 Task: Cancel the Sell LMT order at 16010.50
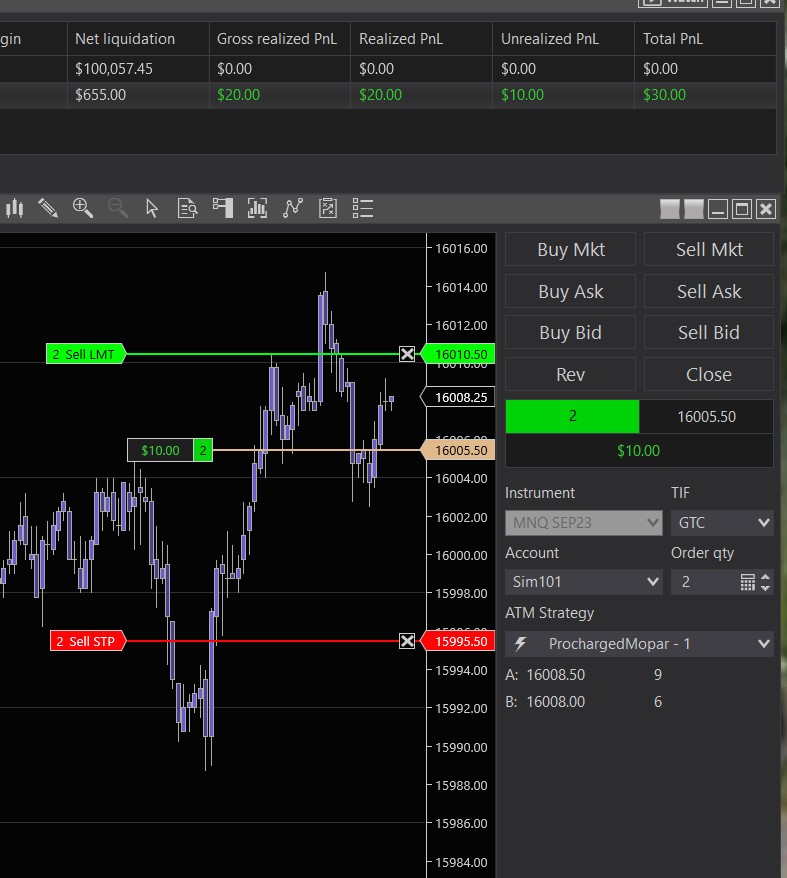coord(407,354)
